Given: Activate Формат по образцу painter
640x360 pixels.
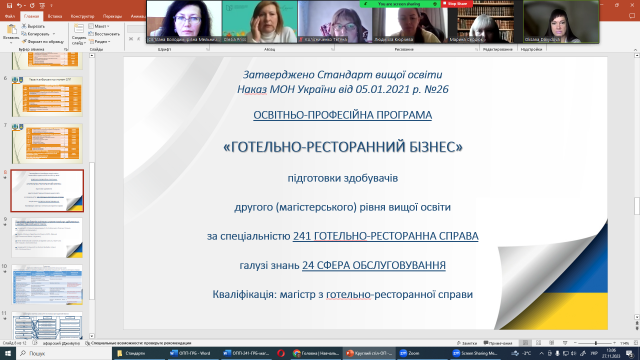Looking at the screenshot, I should pos(43,42).
